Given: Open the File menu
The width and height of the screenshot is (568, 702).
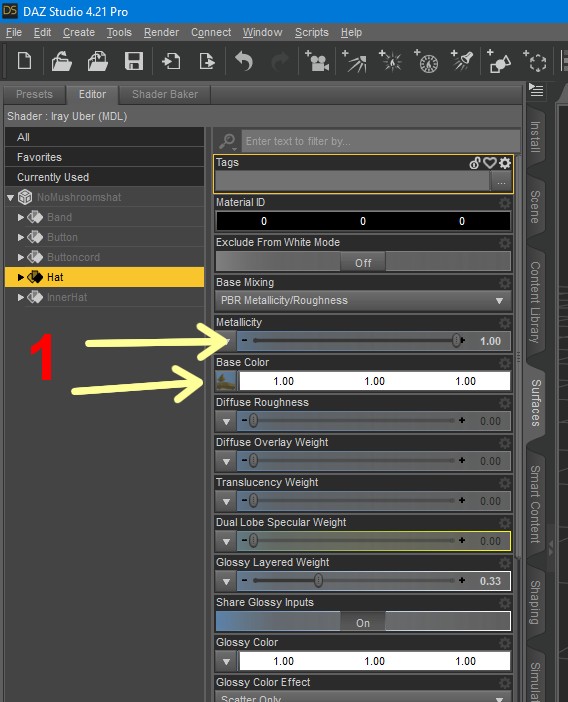Looking at the screenshot, I should pos(14,32).
